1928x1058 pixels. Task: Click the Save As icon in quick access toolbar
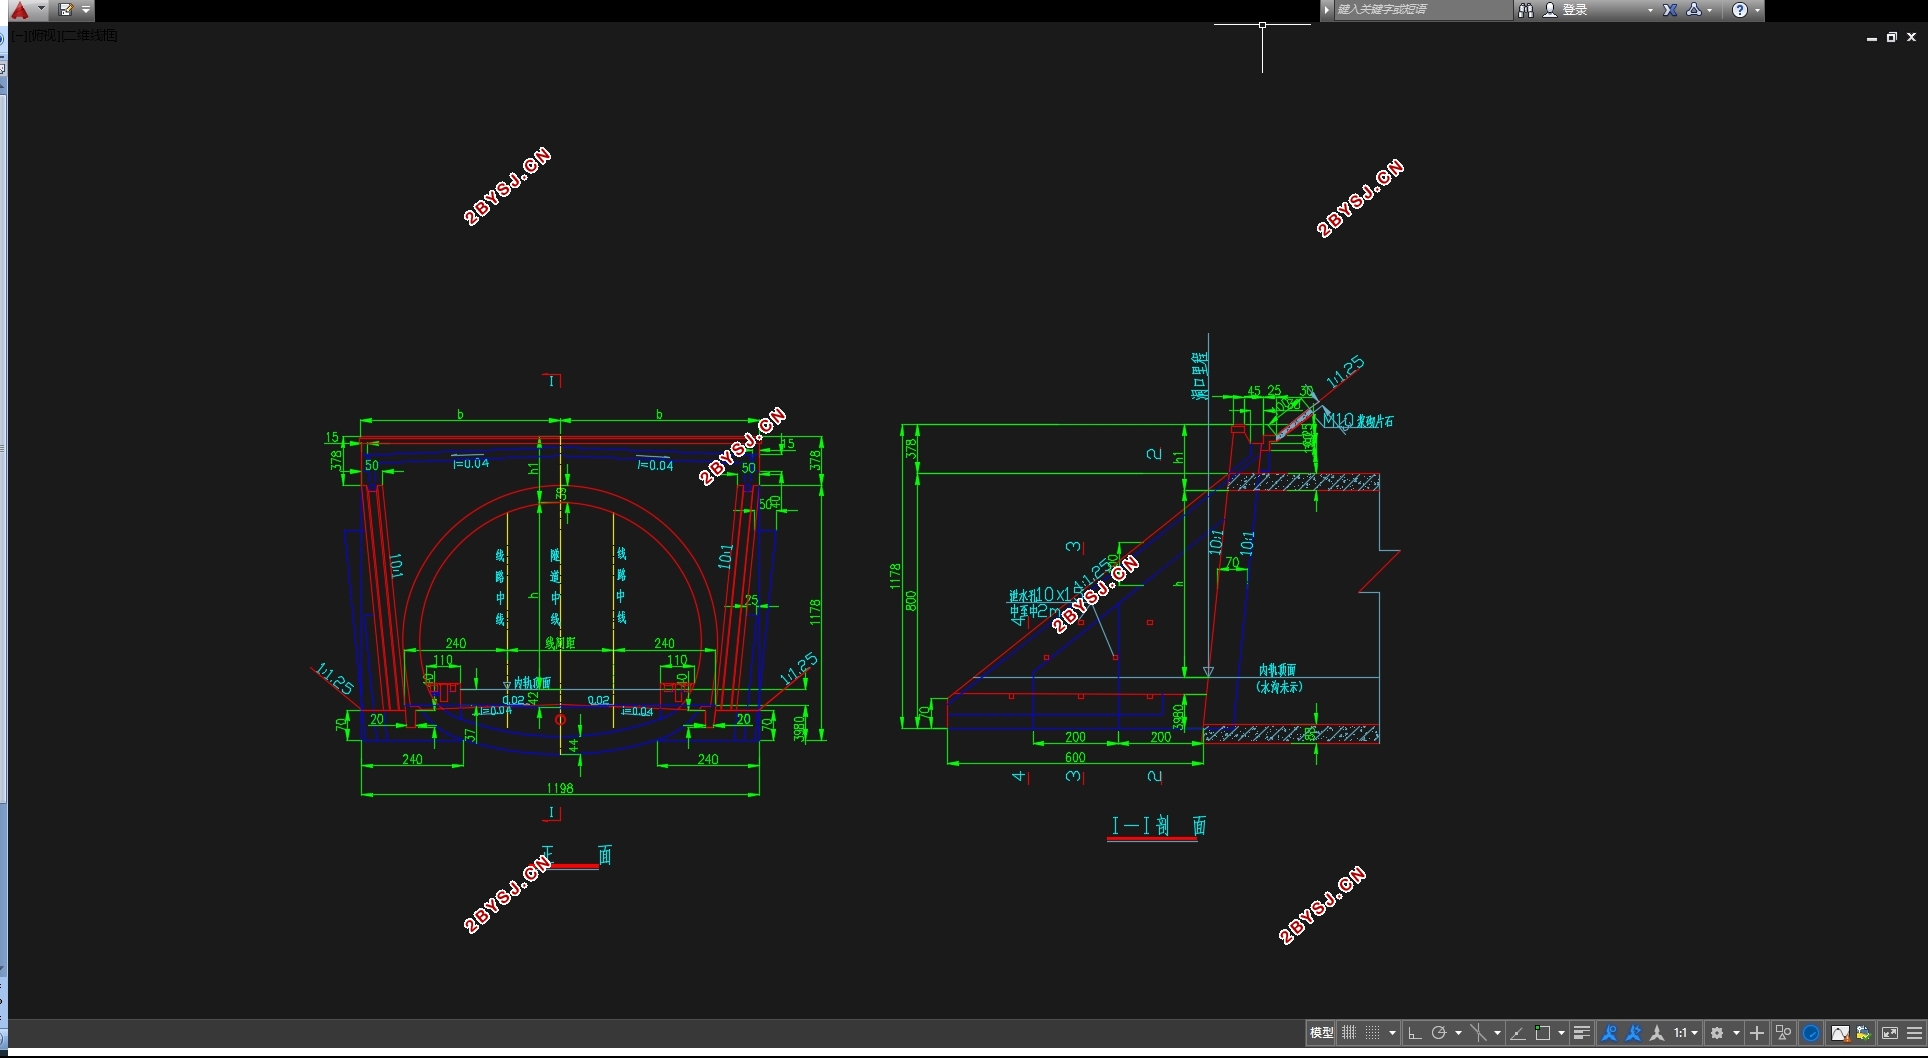tap(66, 10)
